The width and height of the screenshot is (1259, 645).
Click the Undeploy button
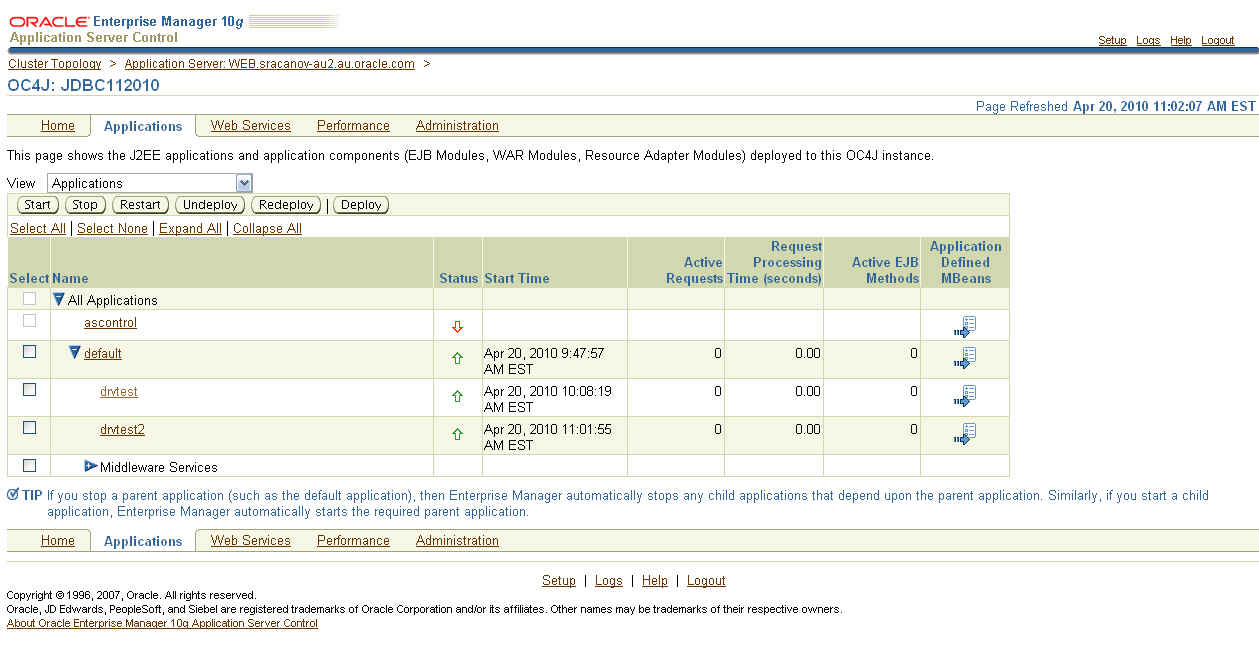(210, 205)
